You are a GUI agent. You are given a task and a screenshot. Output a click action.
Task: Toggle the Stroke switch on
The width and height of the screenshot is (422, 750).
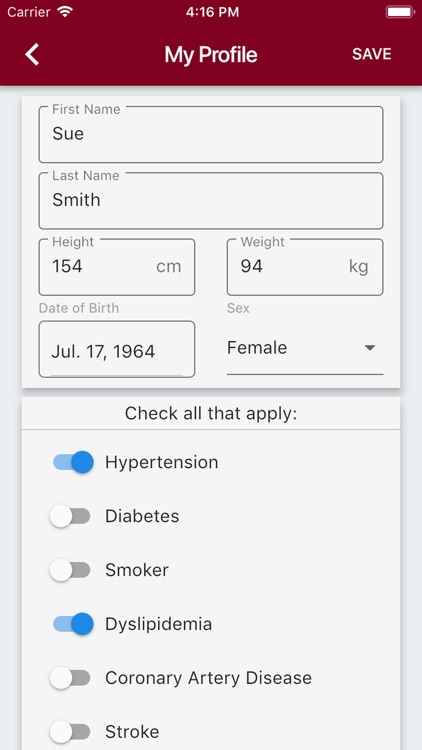[x=70, y=732]
